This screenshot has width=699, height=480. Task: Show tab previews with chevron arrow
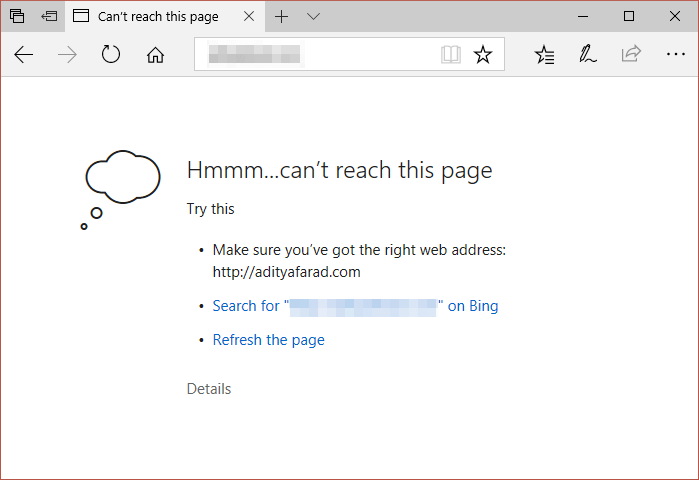pyautogui.click(x=314, y=16)
